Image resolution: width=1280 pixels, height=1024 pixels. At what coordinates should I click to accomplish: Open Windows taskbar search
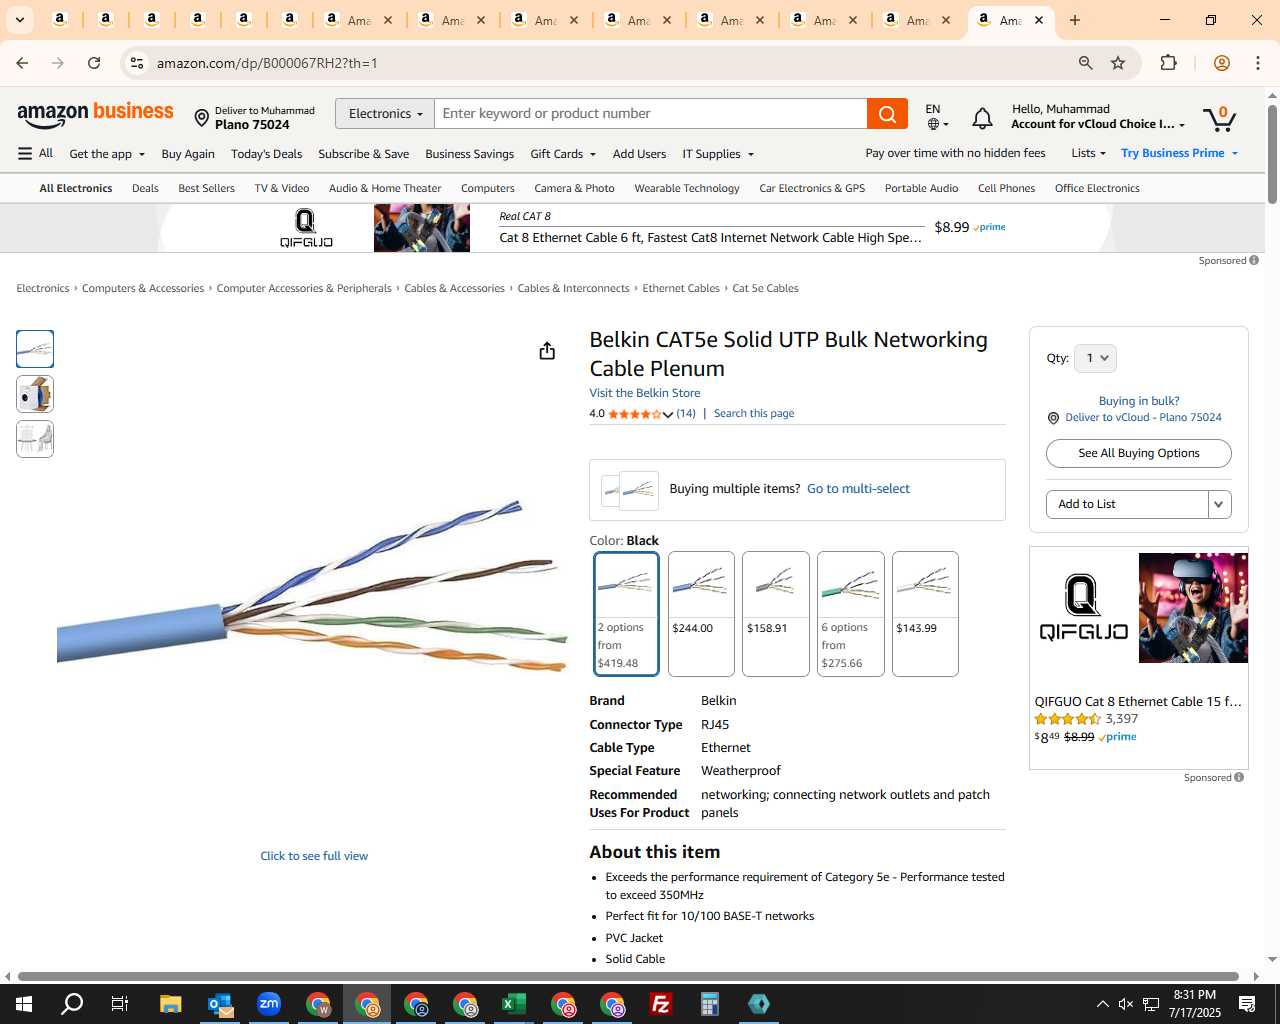72,1004
